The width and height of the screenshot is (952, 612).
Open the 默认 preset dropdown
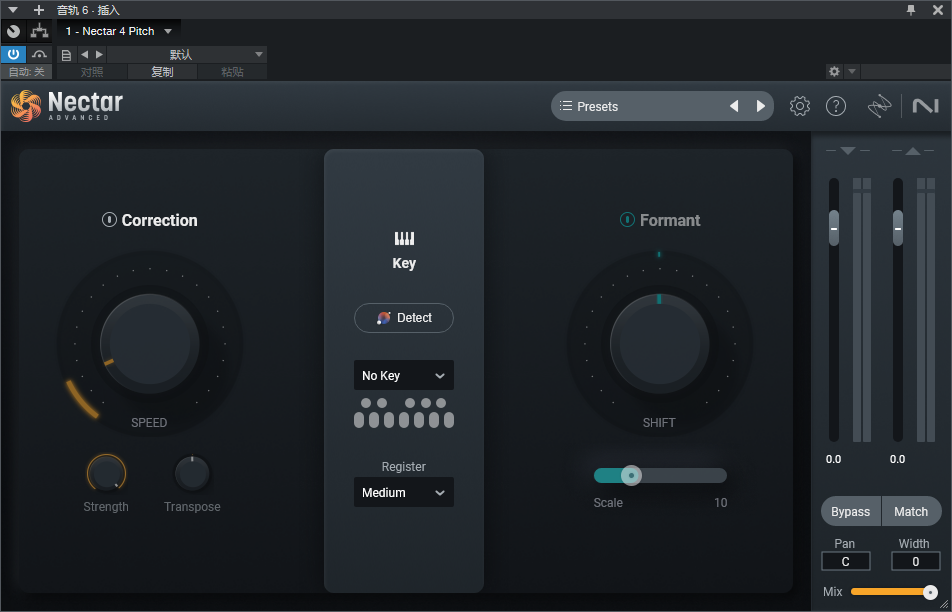click(x=187, y=55)
